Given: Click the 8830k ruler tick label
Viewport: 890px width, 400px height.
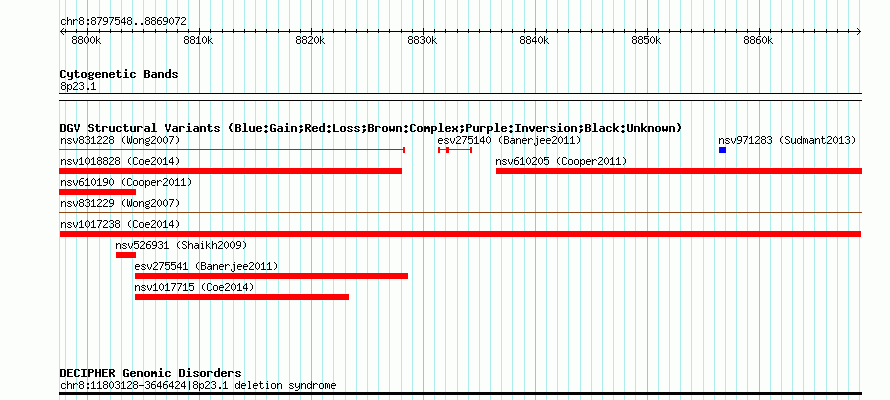Looking at the screenshot, I should click(x=423, y=41).
